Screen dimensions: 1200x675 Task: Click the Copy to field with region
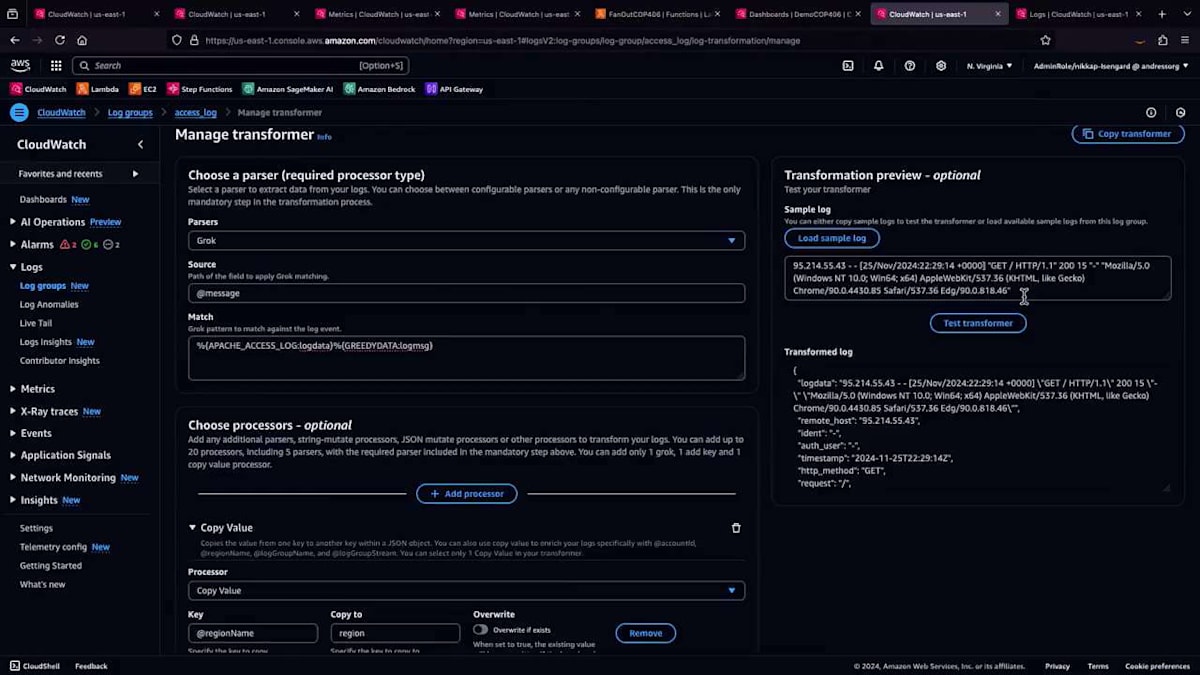click(395, 633)
